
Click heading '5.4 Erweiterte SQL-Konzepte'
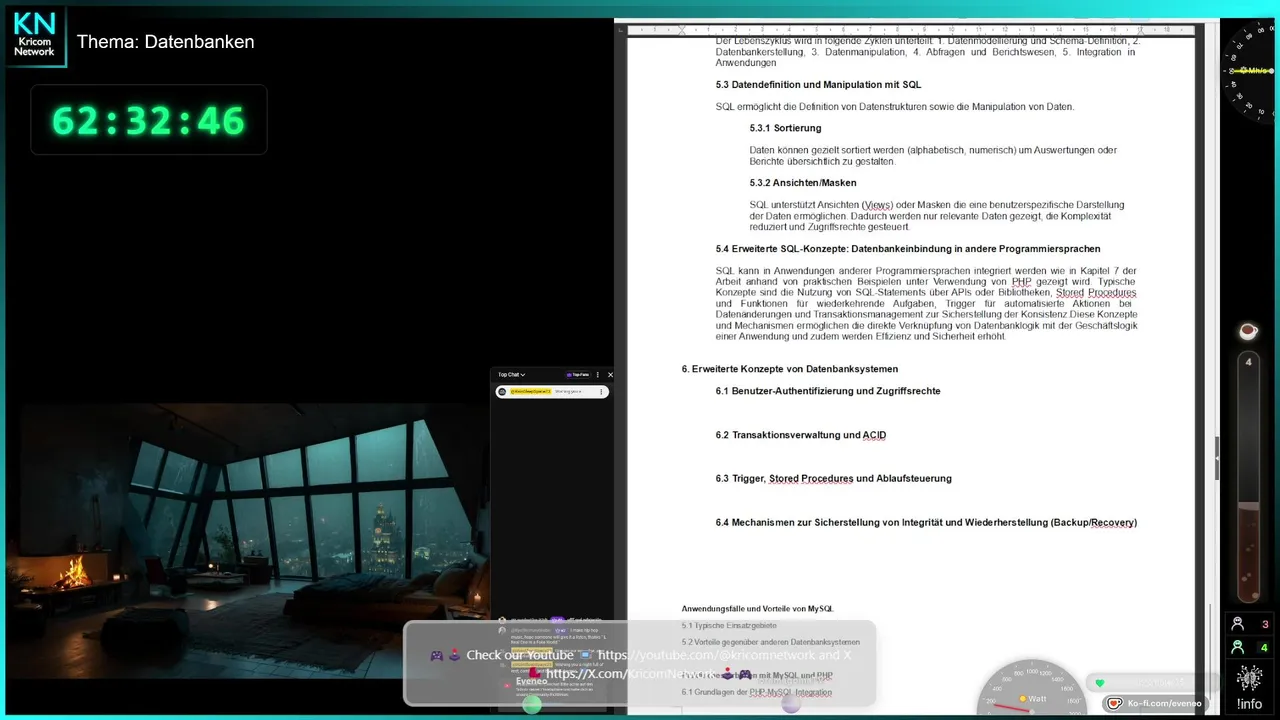[x=908, y=249]
